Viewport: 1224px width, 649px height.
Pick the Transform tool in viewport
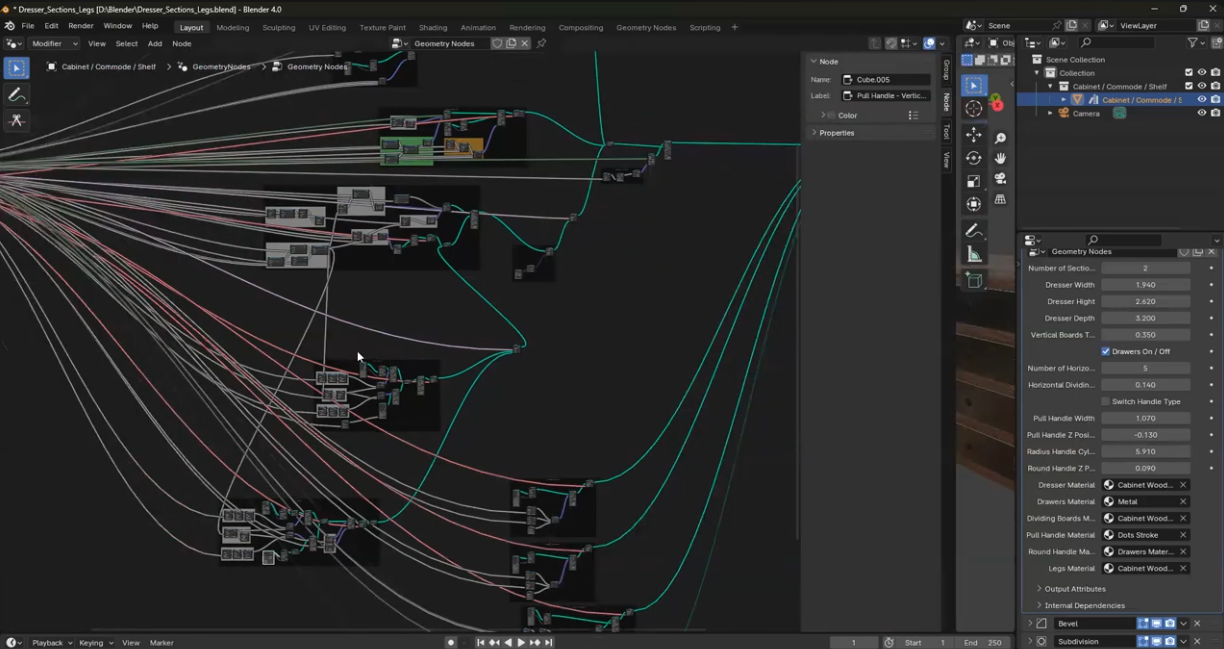[974, 204]
